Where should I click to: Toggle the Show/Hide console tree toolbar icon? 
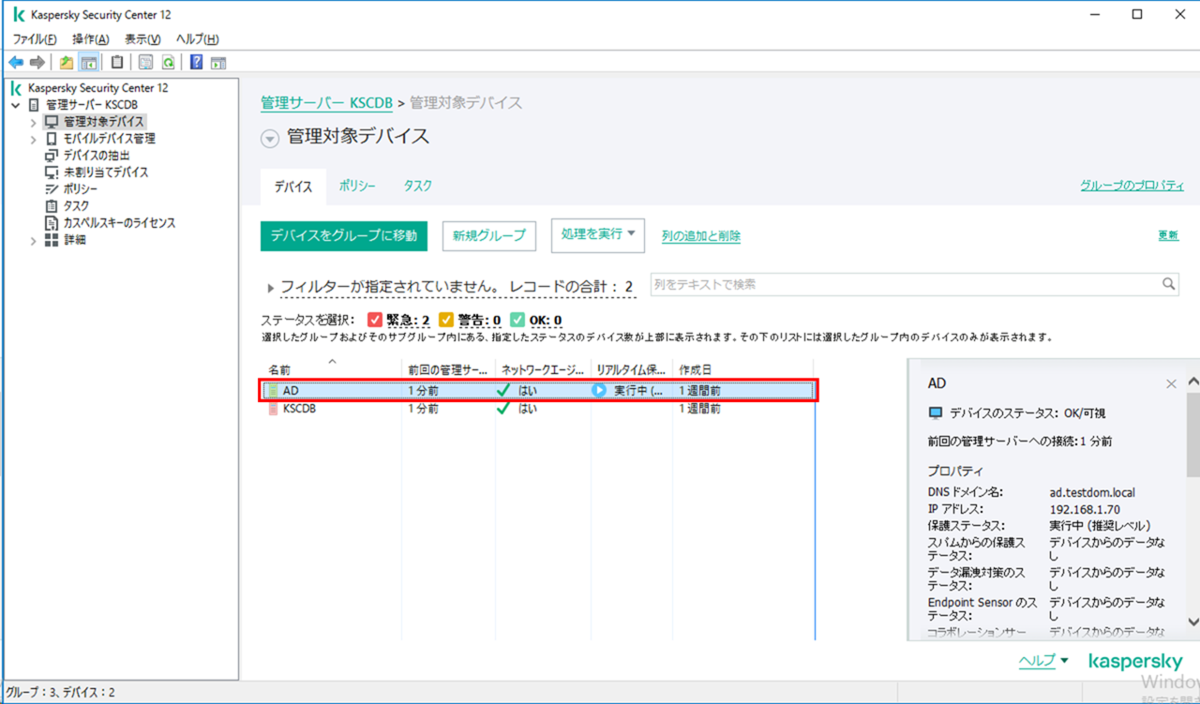pos(89,62)
